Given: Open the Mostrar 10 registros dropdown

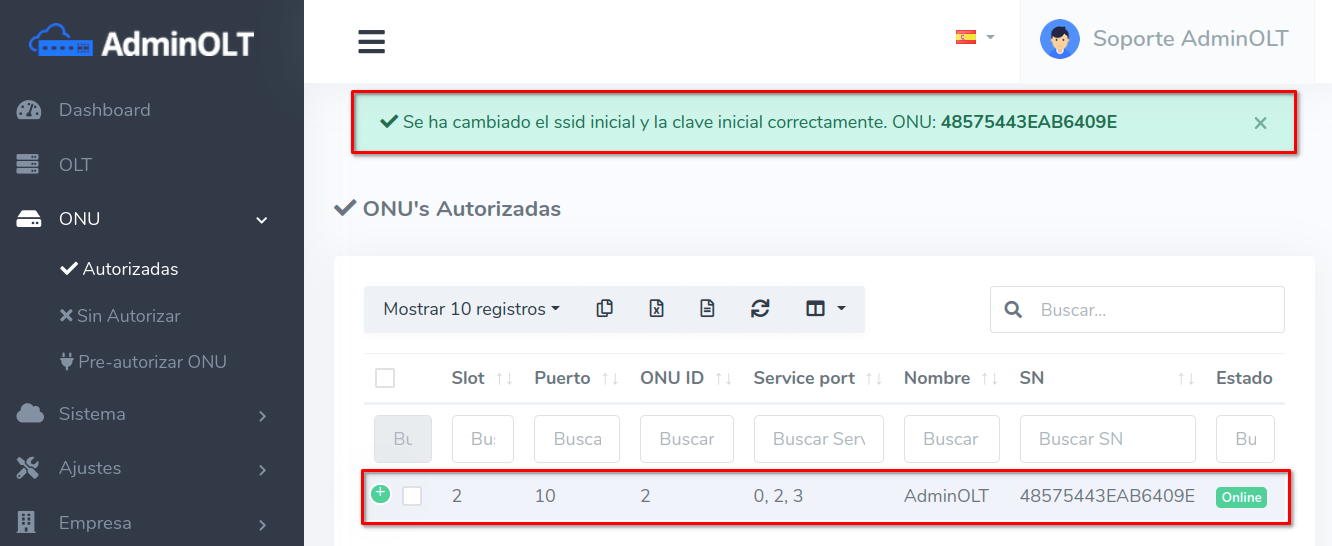Looking at the screenshot, I should pos(471,309).
